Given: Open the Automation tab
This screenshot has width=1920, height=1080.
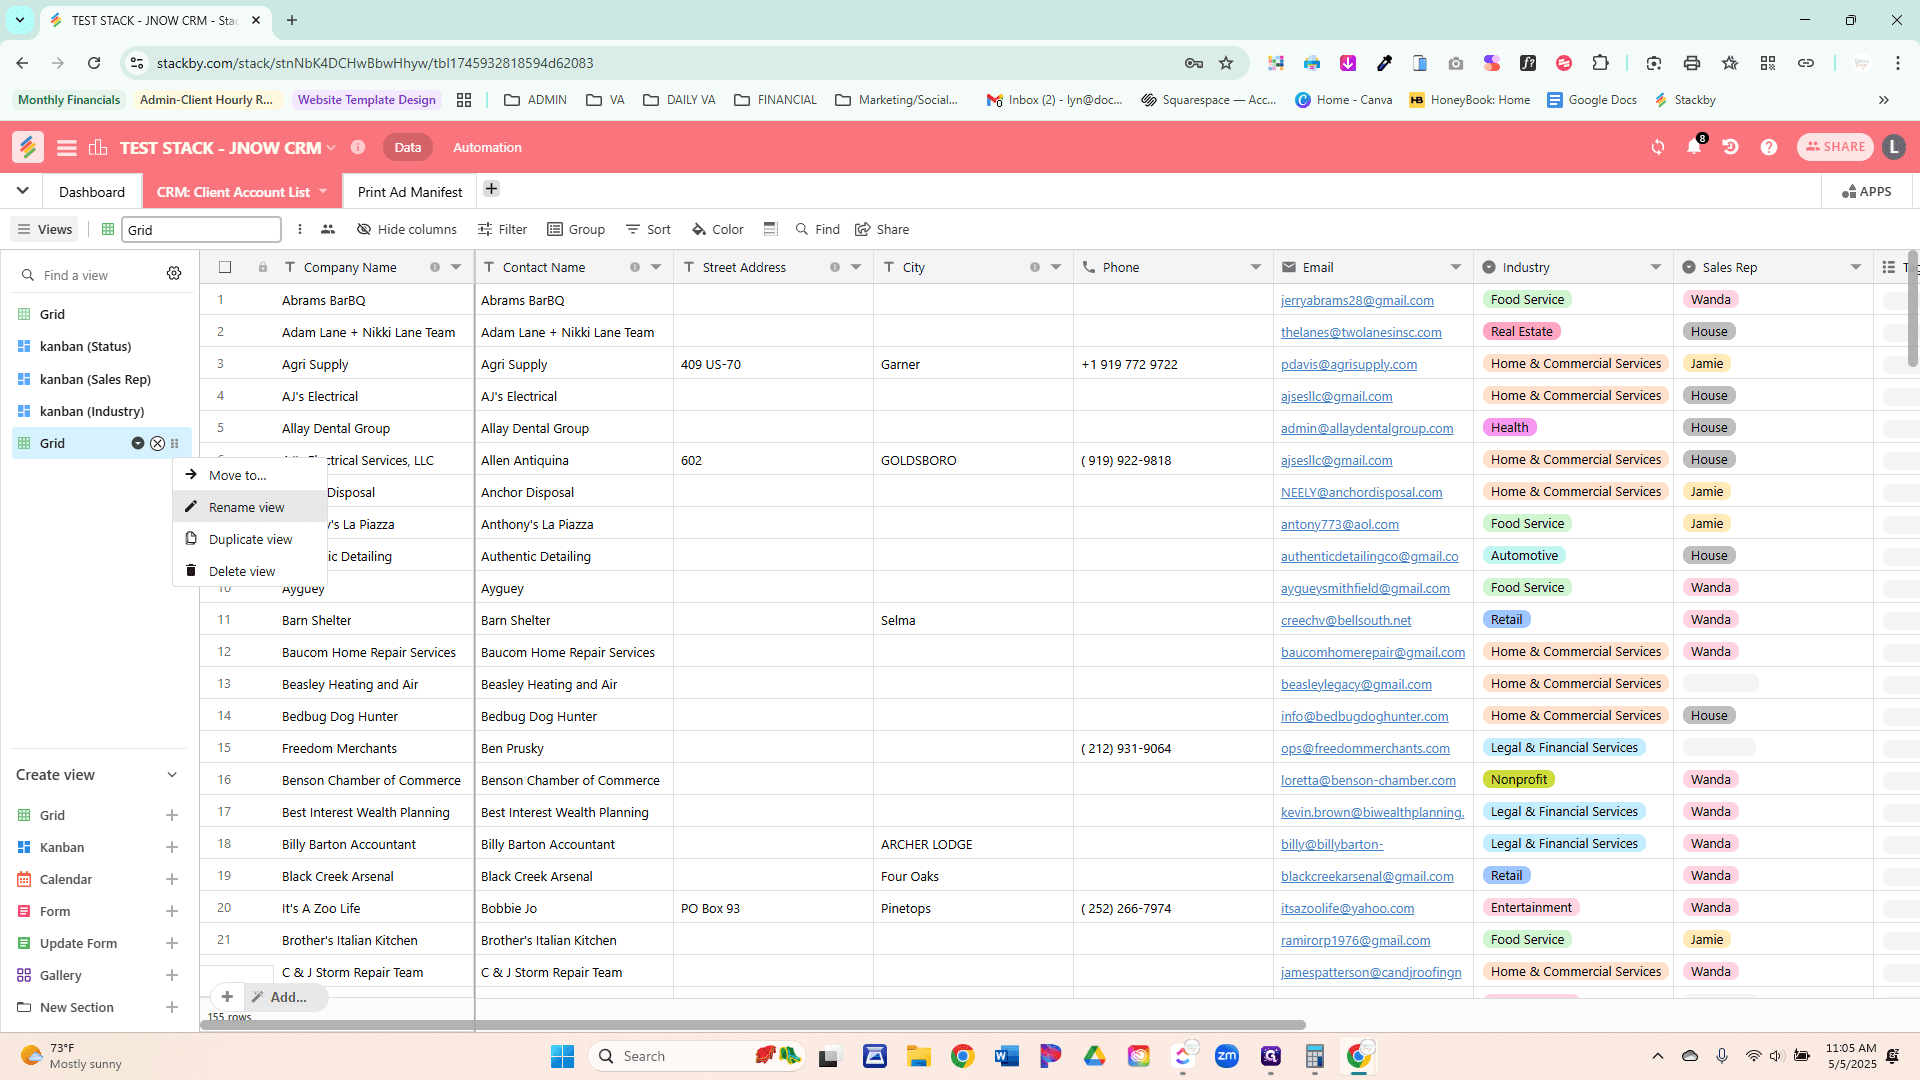Looking at the screenshot, I should 487,147.
